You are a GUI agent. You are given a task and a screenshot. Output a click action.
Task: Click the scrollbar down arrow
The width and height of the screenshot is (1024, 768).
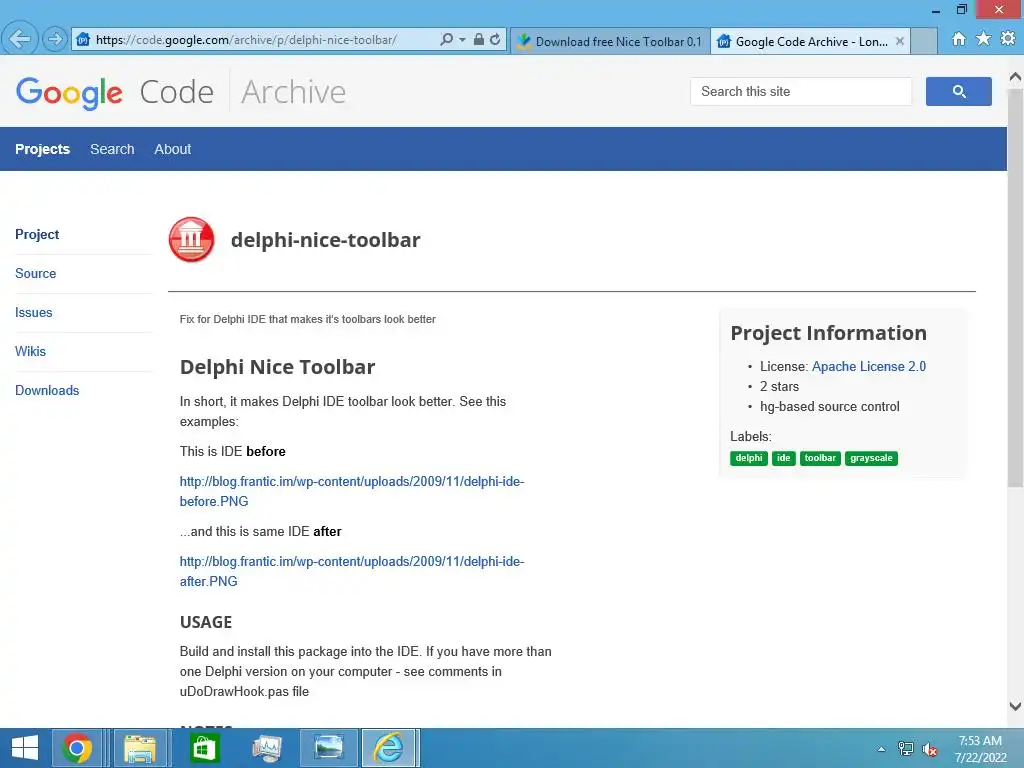[x=1015, y=706]
